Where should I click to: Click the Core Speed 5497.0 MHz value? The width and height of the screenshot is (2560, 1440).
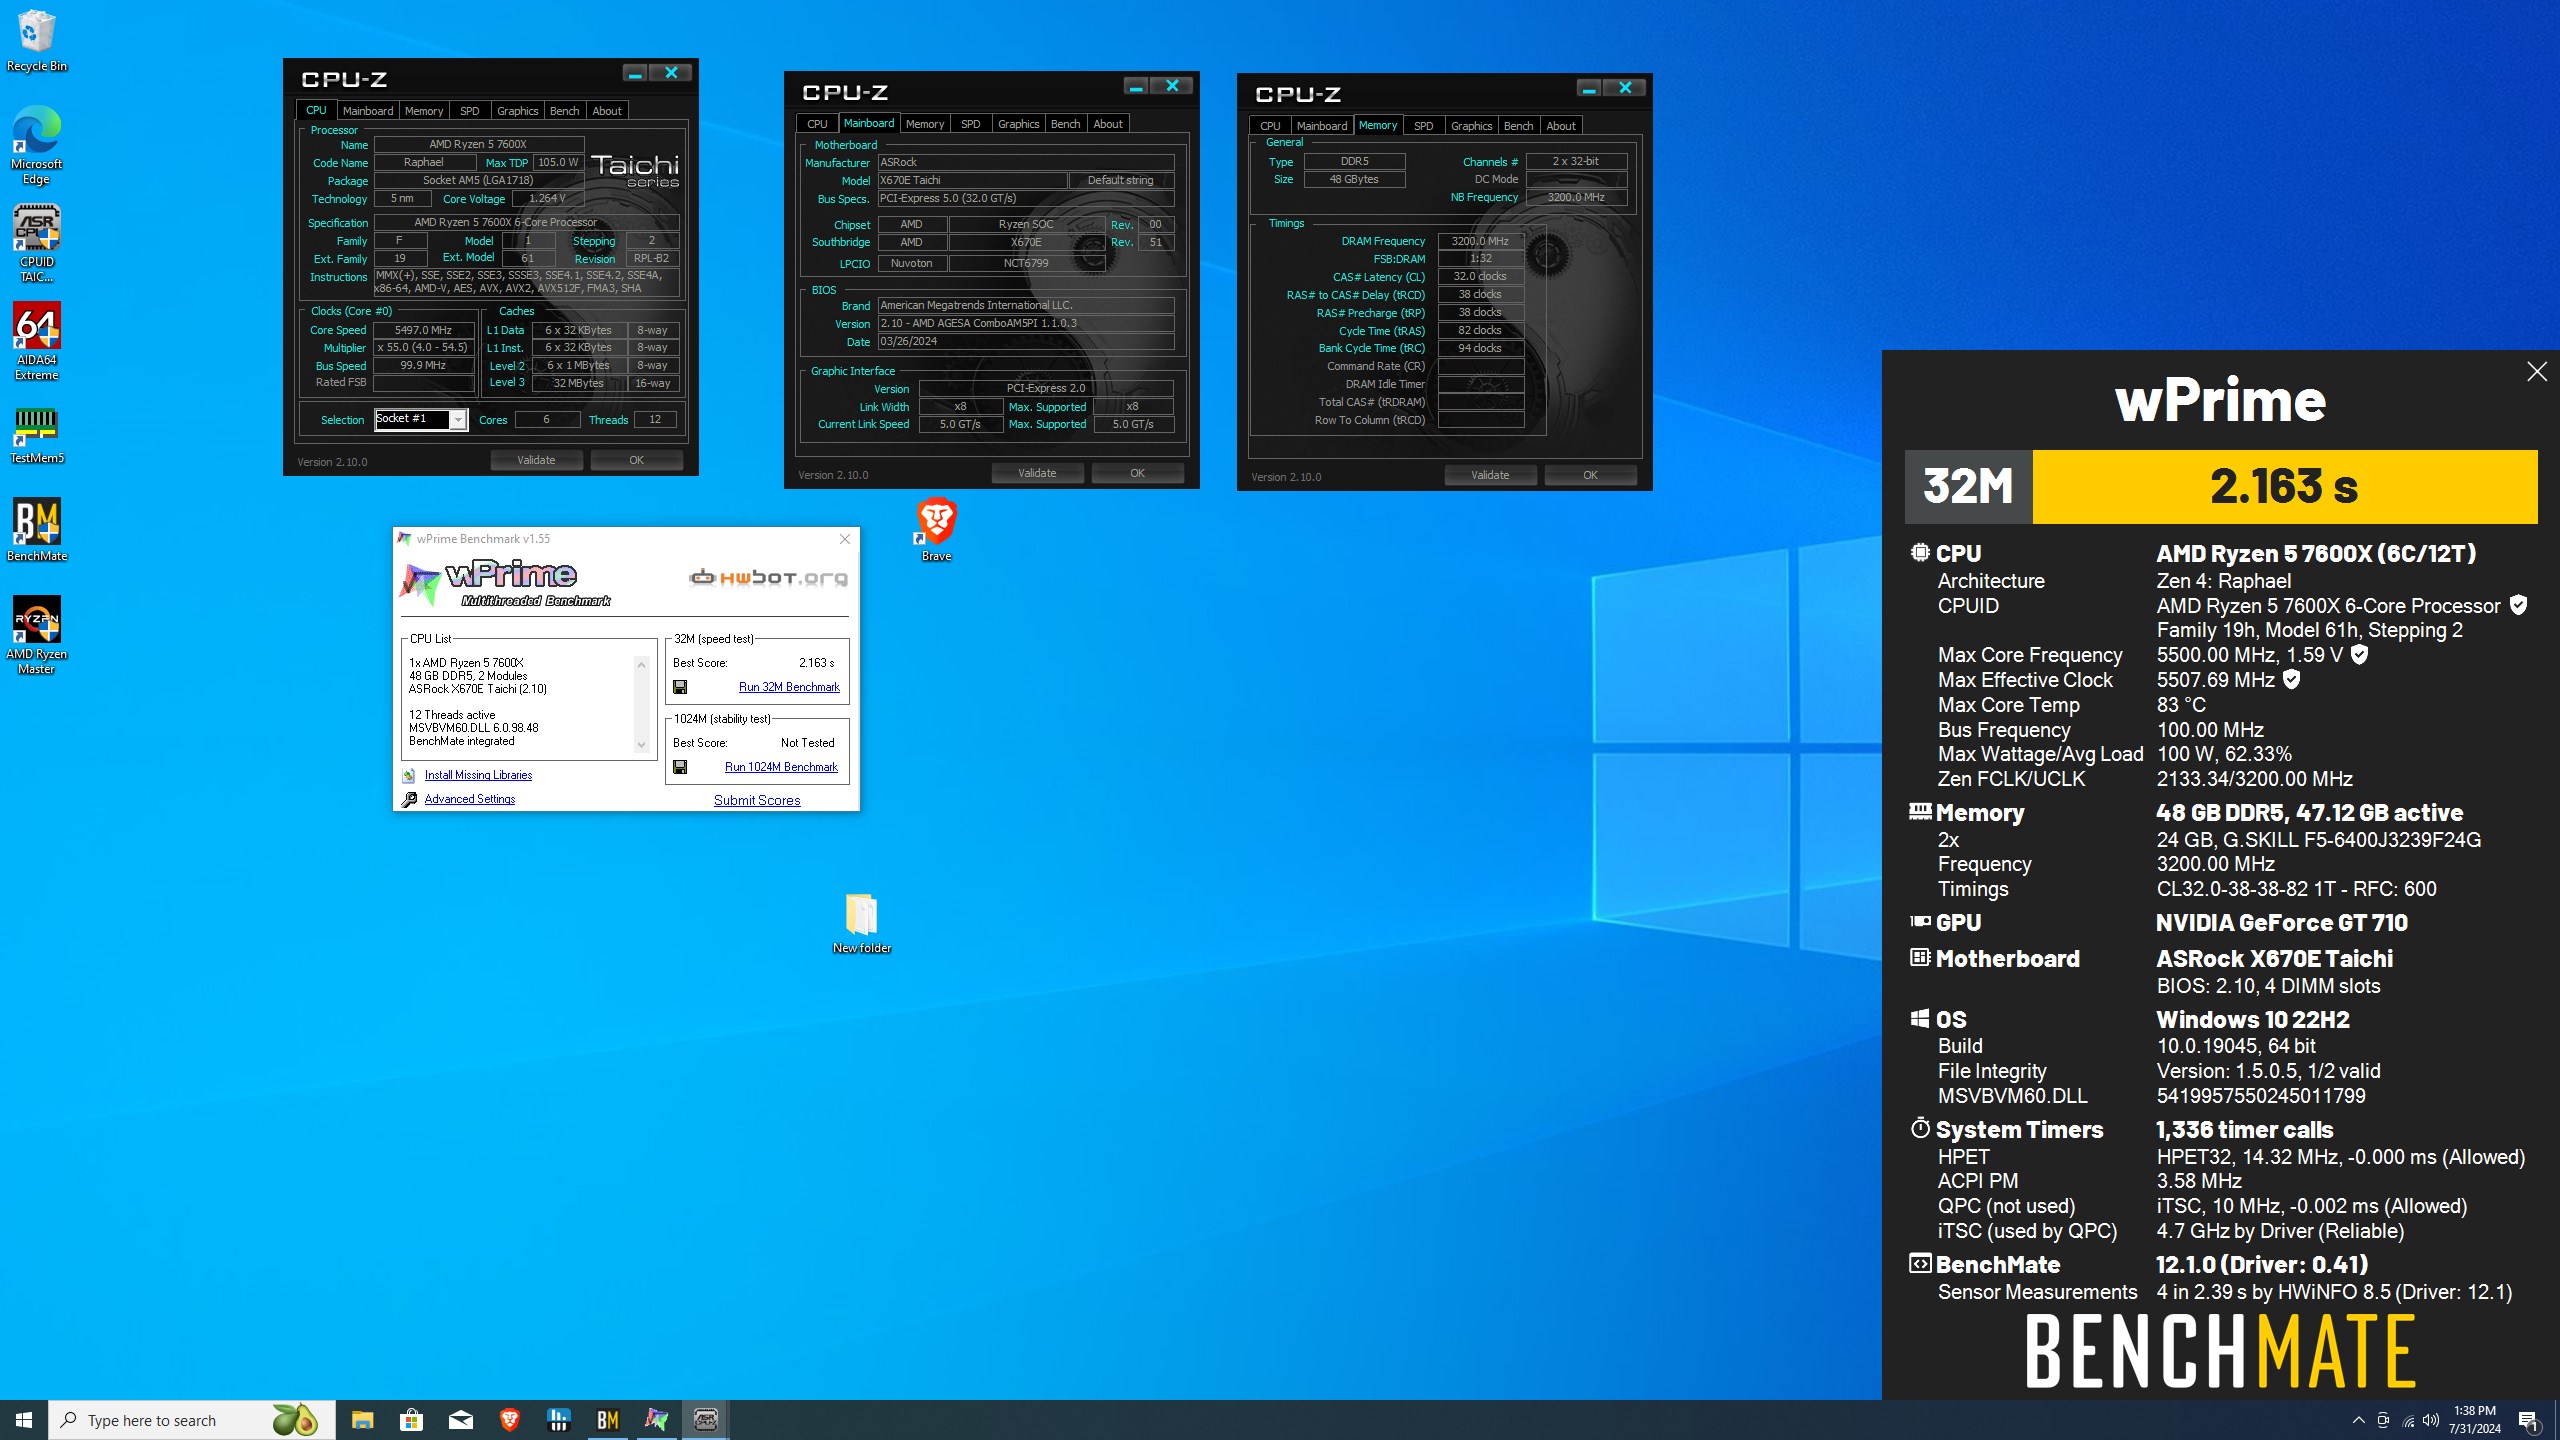coord(423,330)
